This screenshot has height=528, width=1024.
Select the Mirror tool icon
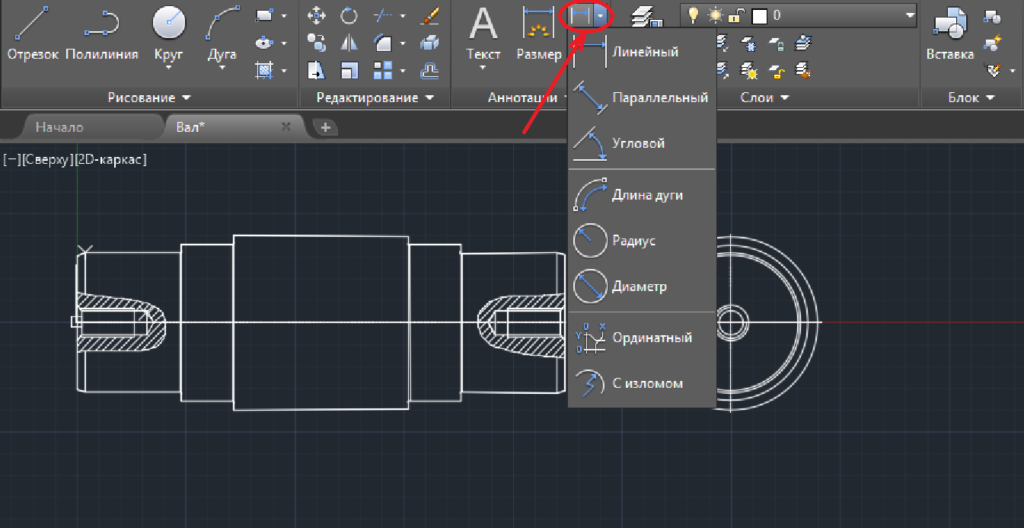pyautogui.click(x=349, y=43)
